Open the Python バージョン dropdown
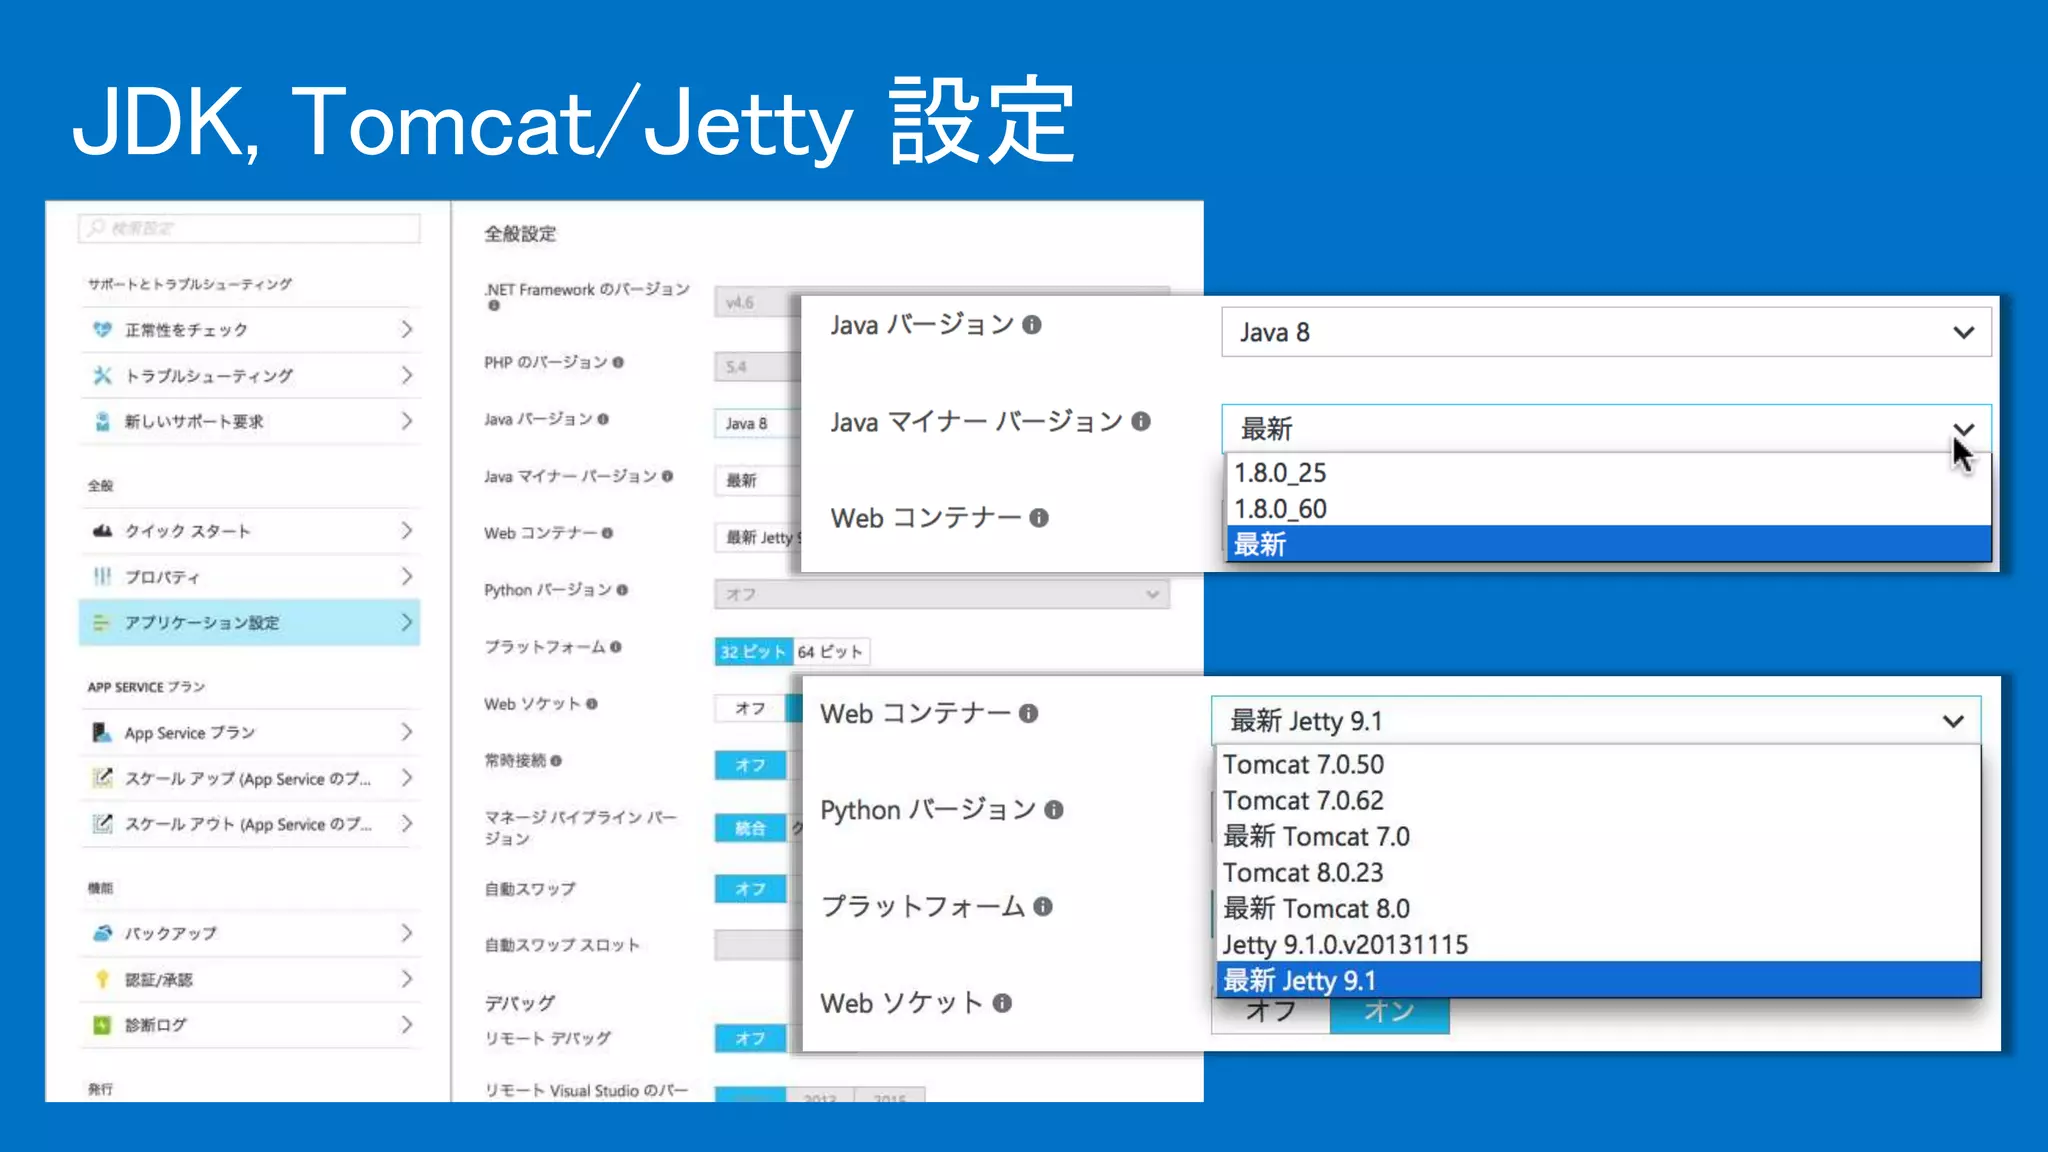 (x=941, y=594)
